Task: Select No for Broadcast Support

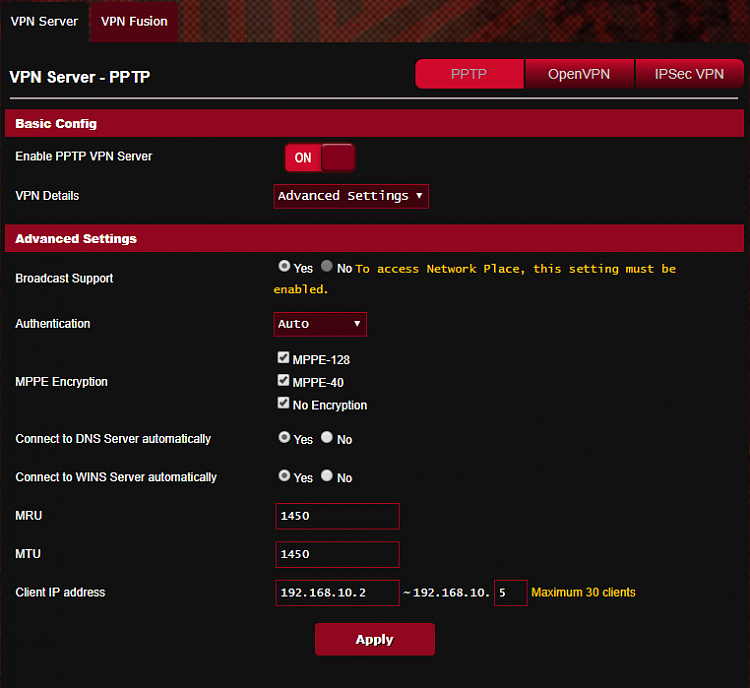Action: (327, 266)
